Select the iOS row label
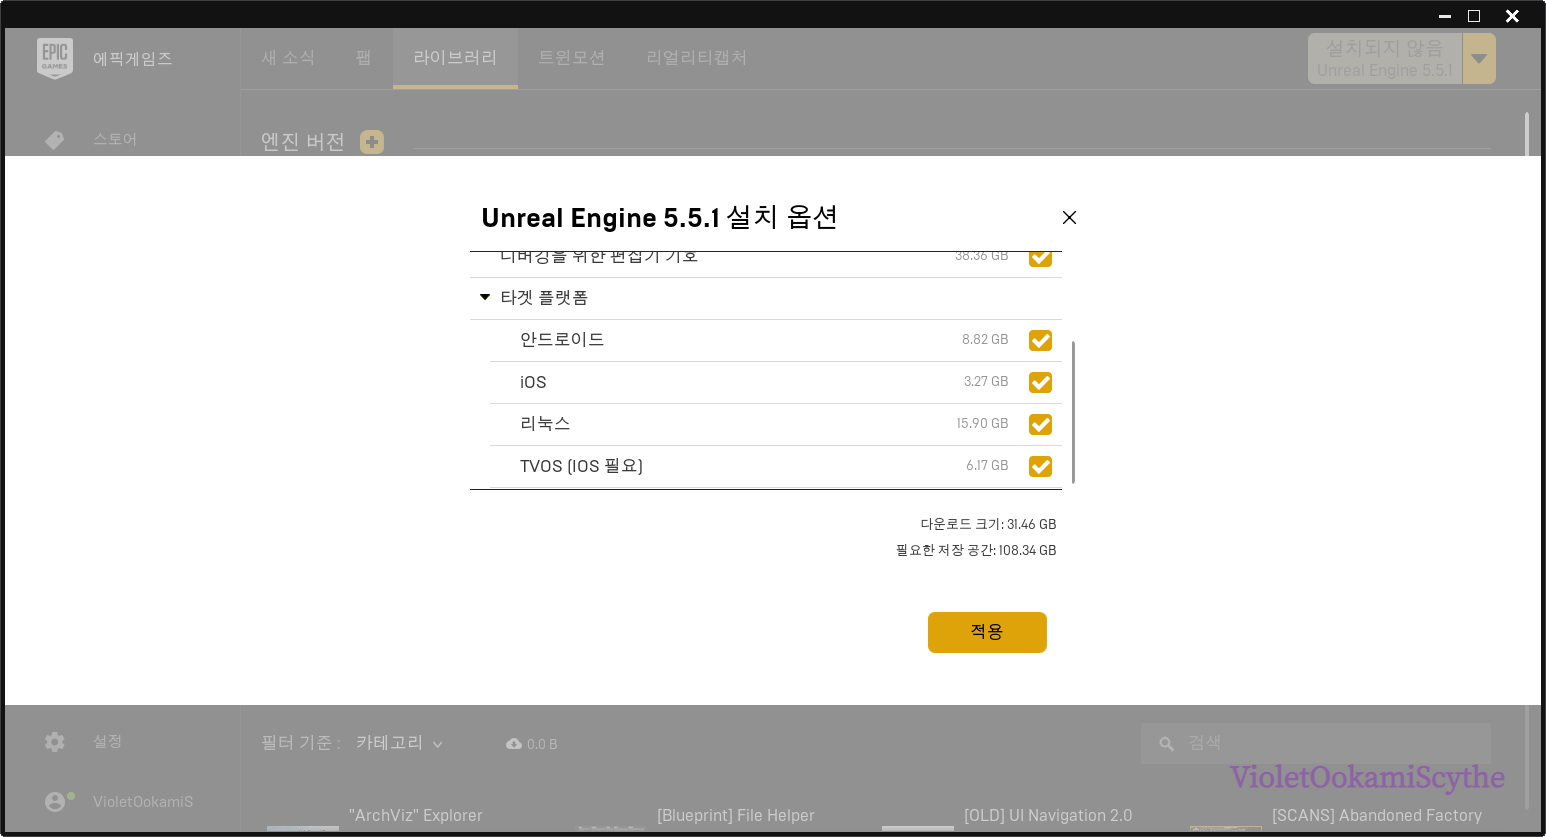 click(533, 382)
